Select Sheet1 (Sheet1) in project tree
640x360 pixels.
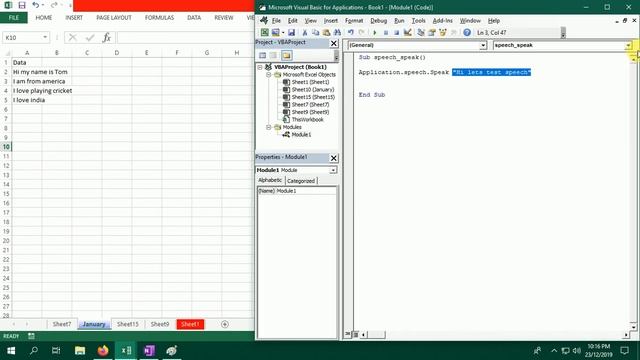(x=310, y=82)
